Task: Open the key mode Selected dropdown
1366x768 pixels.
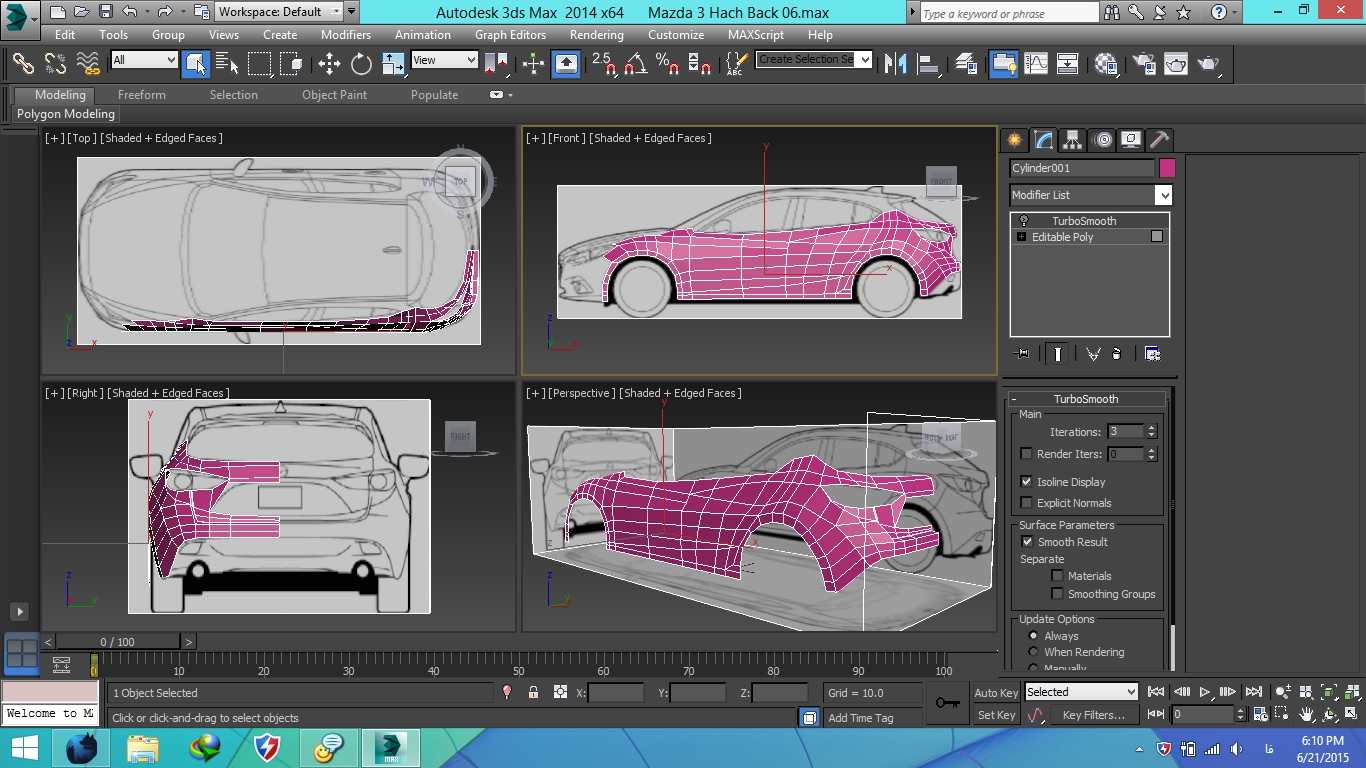Action: 1081,692
